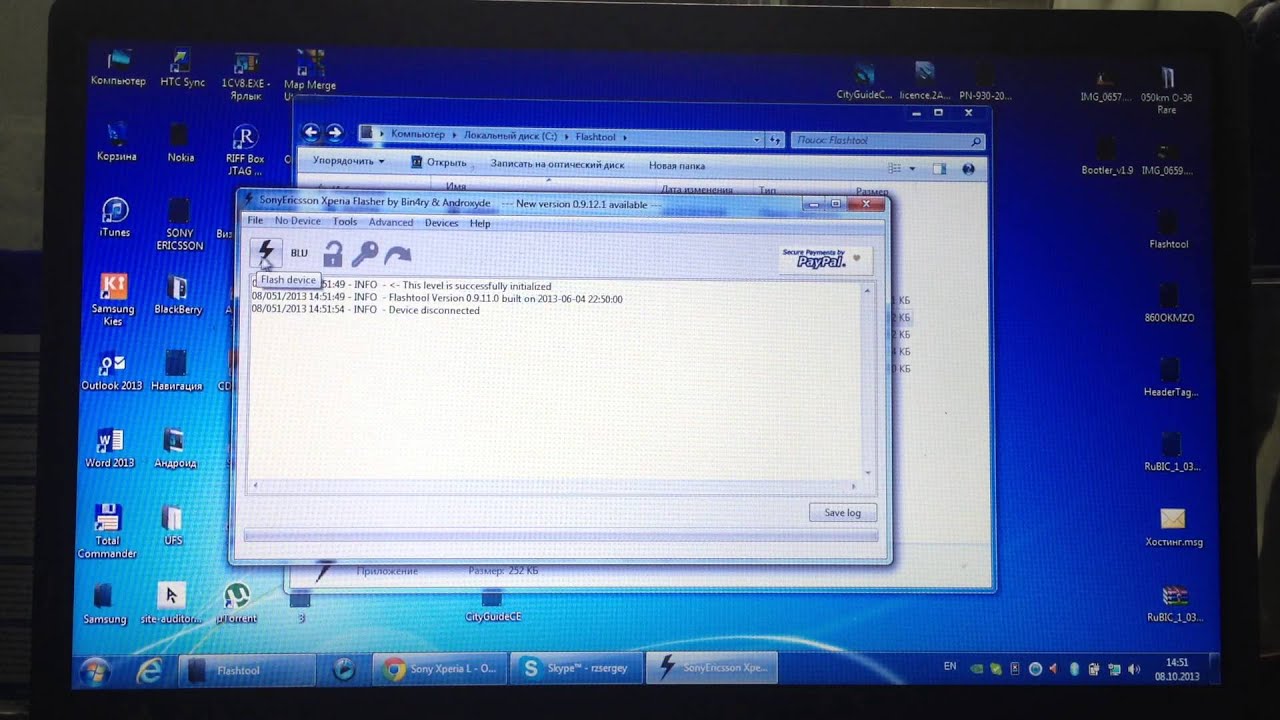Select the HTC Sync desktop icon

pyautogui.click(x=182, y=68)
